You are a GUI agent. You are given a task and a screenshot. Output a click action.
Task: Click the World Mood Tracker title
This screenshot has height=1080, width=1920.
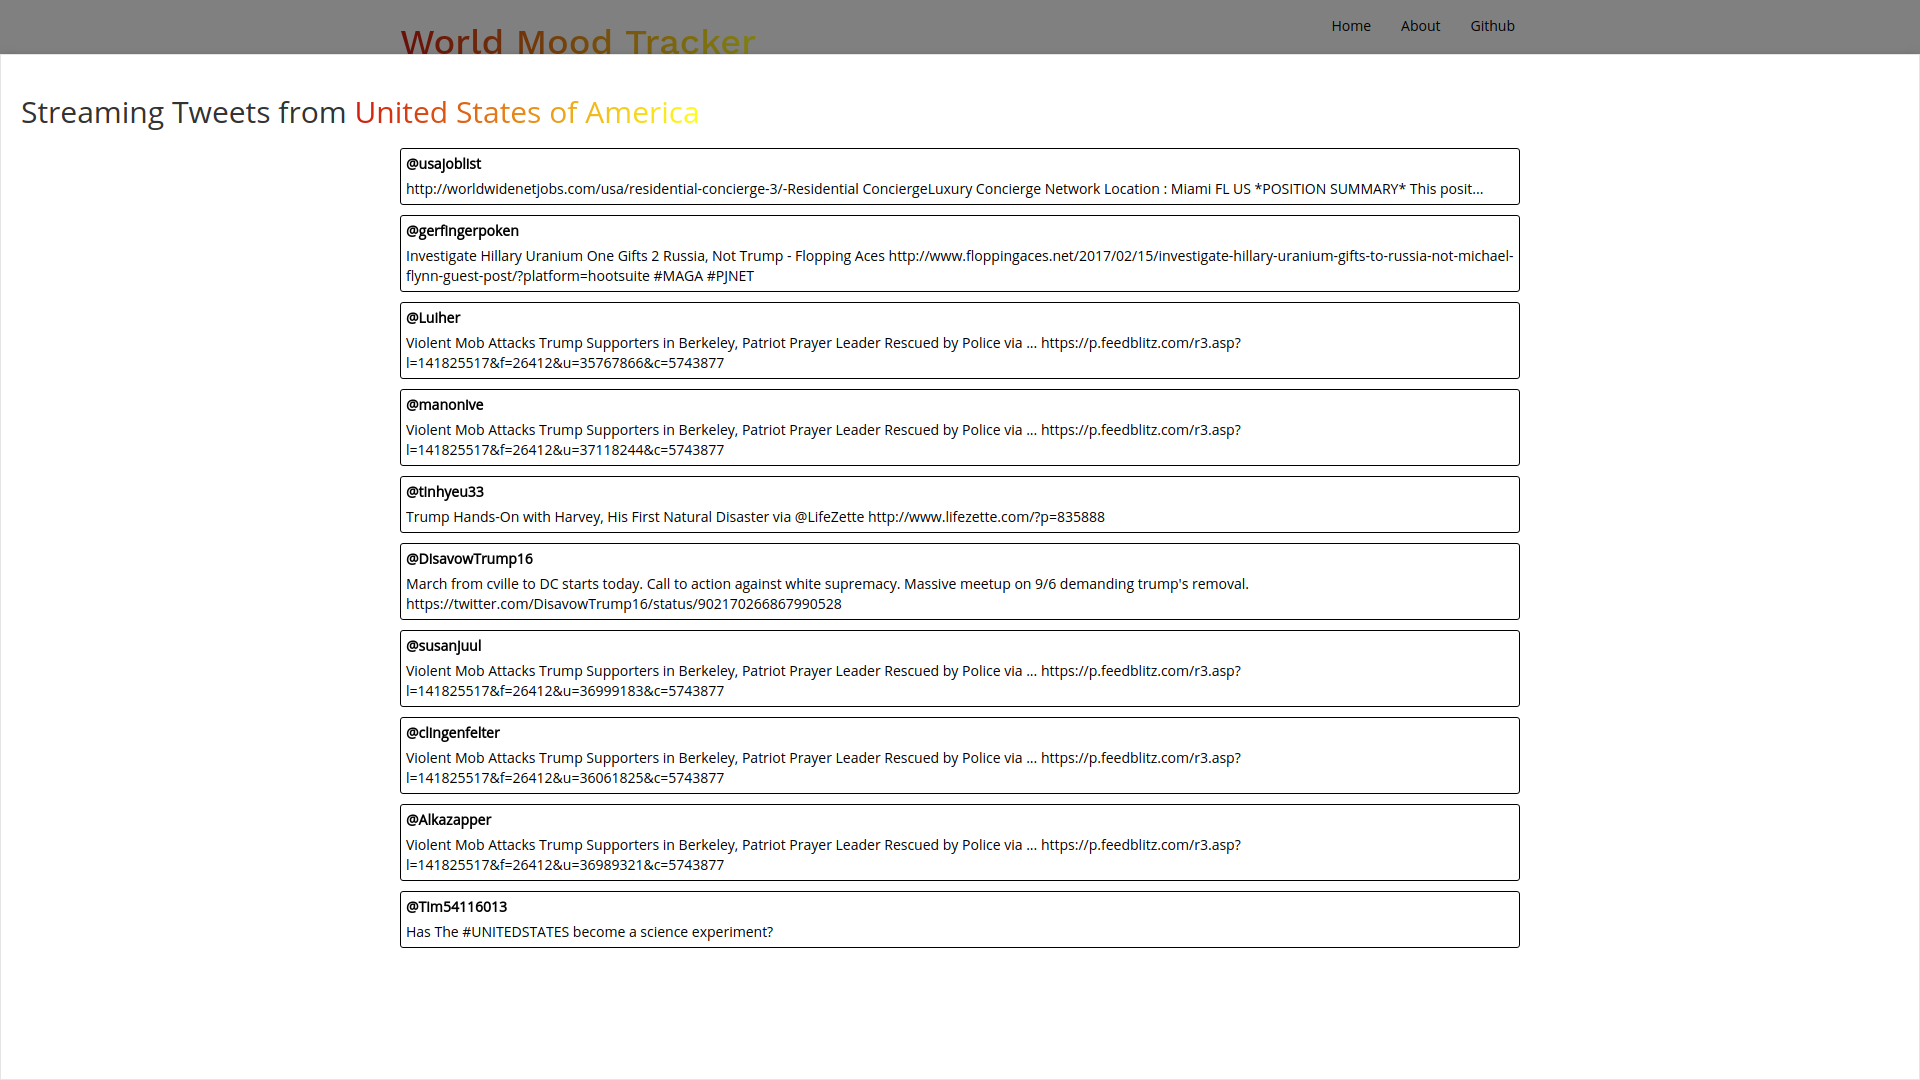[578, 40]
